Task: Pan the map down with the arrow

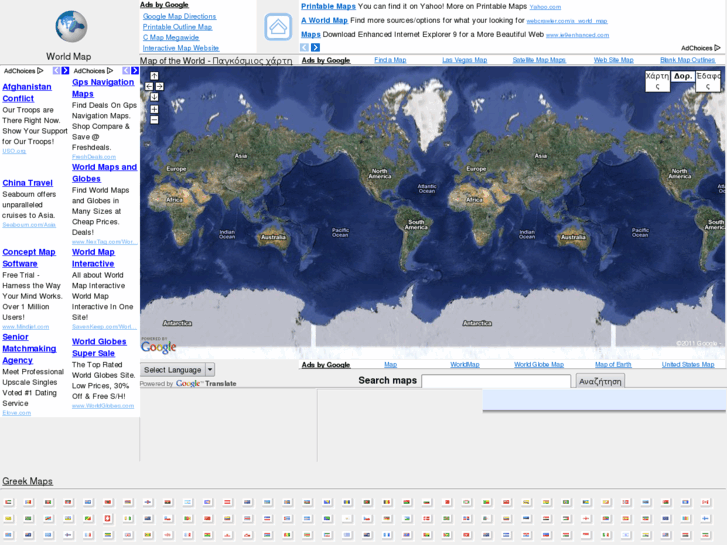Action: 154,97
